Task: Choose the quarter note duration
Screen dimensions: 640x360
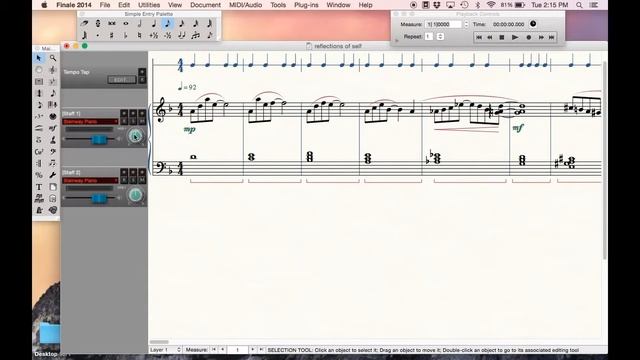Action: point(153,24)
